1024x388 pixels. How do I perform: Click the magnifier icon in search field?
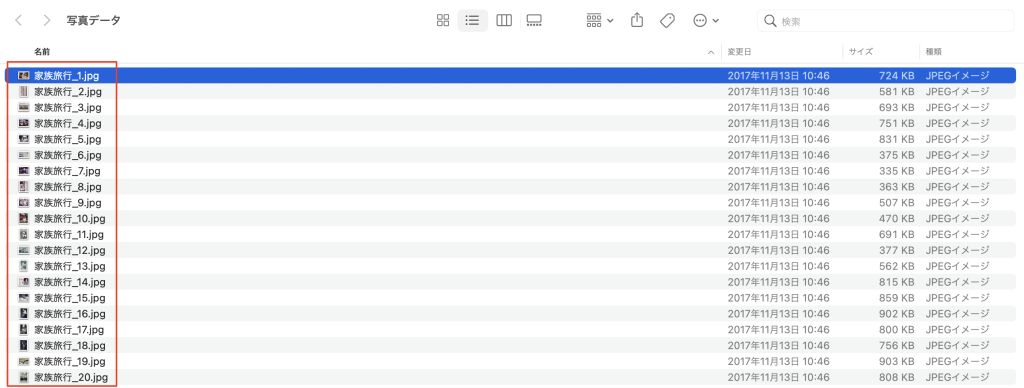click(x=770, y=21)
